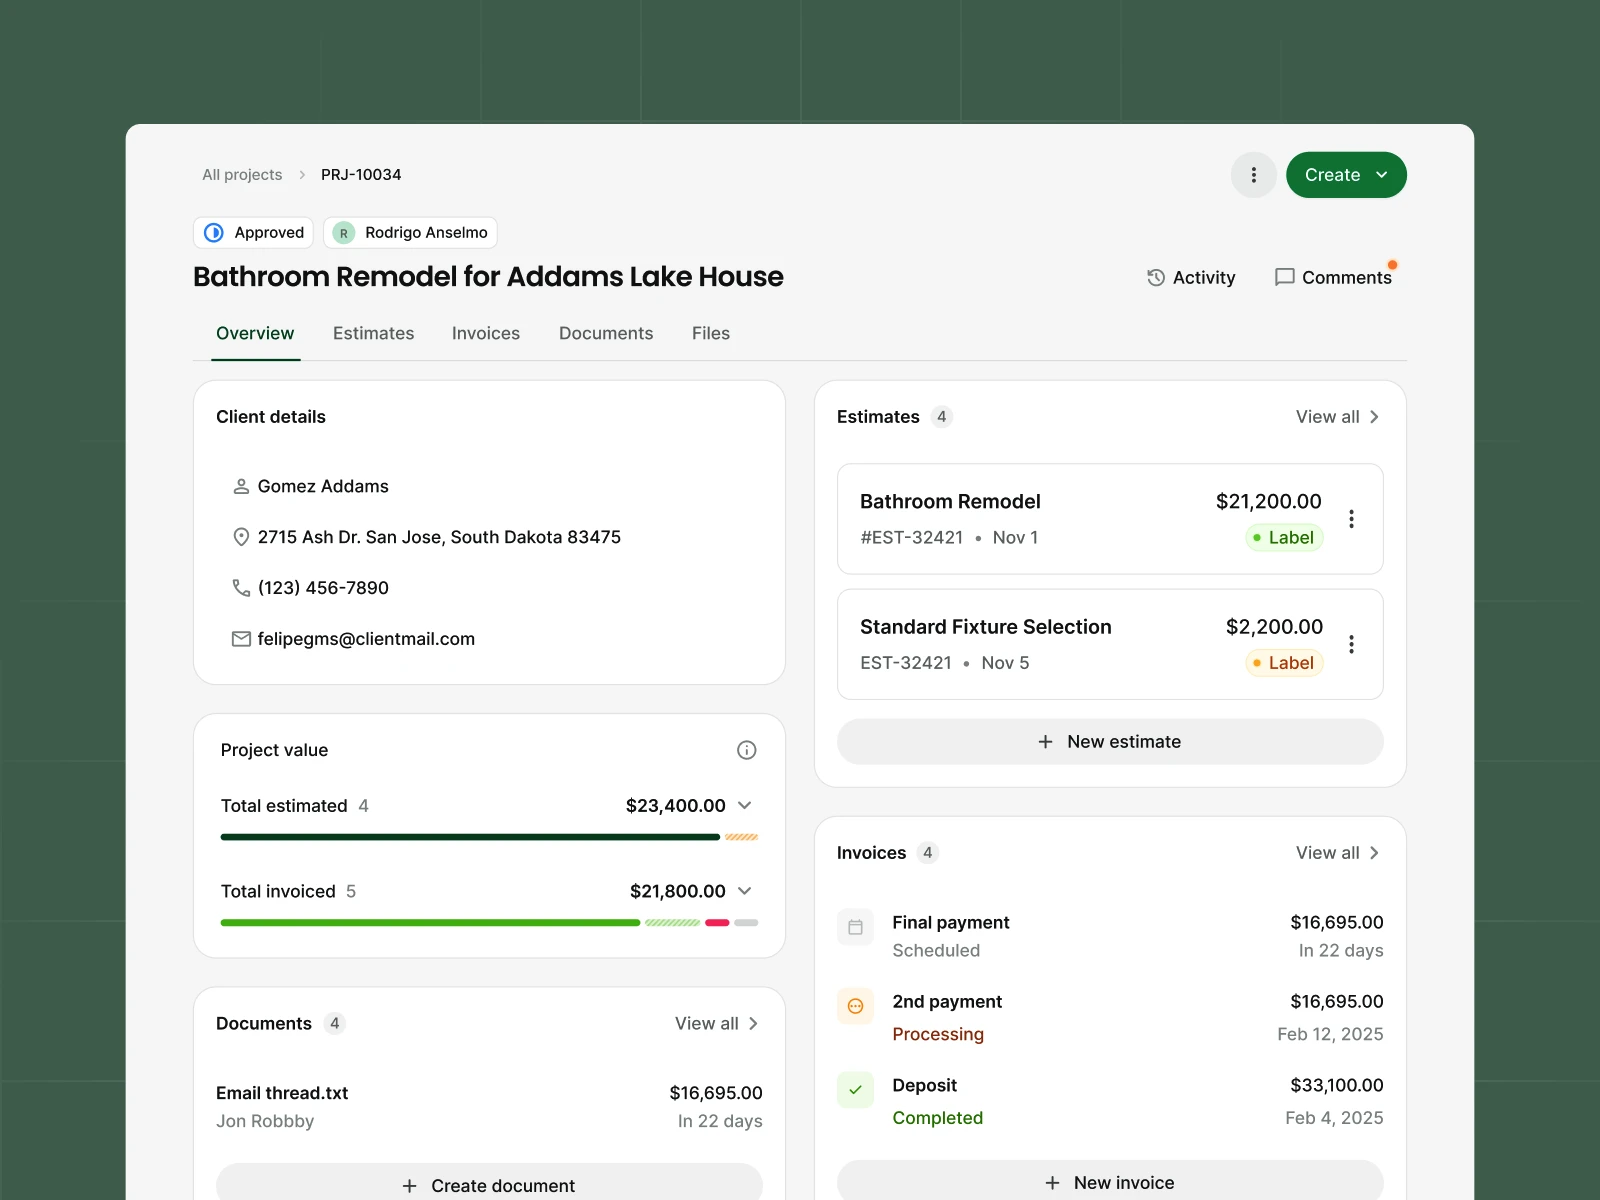Click the email icon beside felipegms@clientmail.com
The image size is (1600, 1200).
(x=240, y=638)
